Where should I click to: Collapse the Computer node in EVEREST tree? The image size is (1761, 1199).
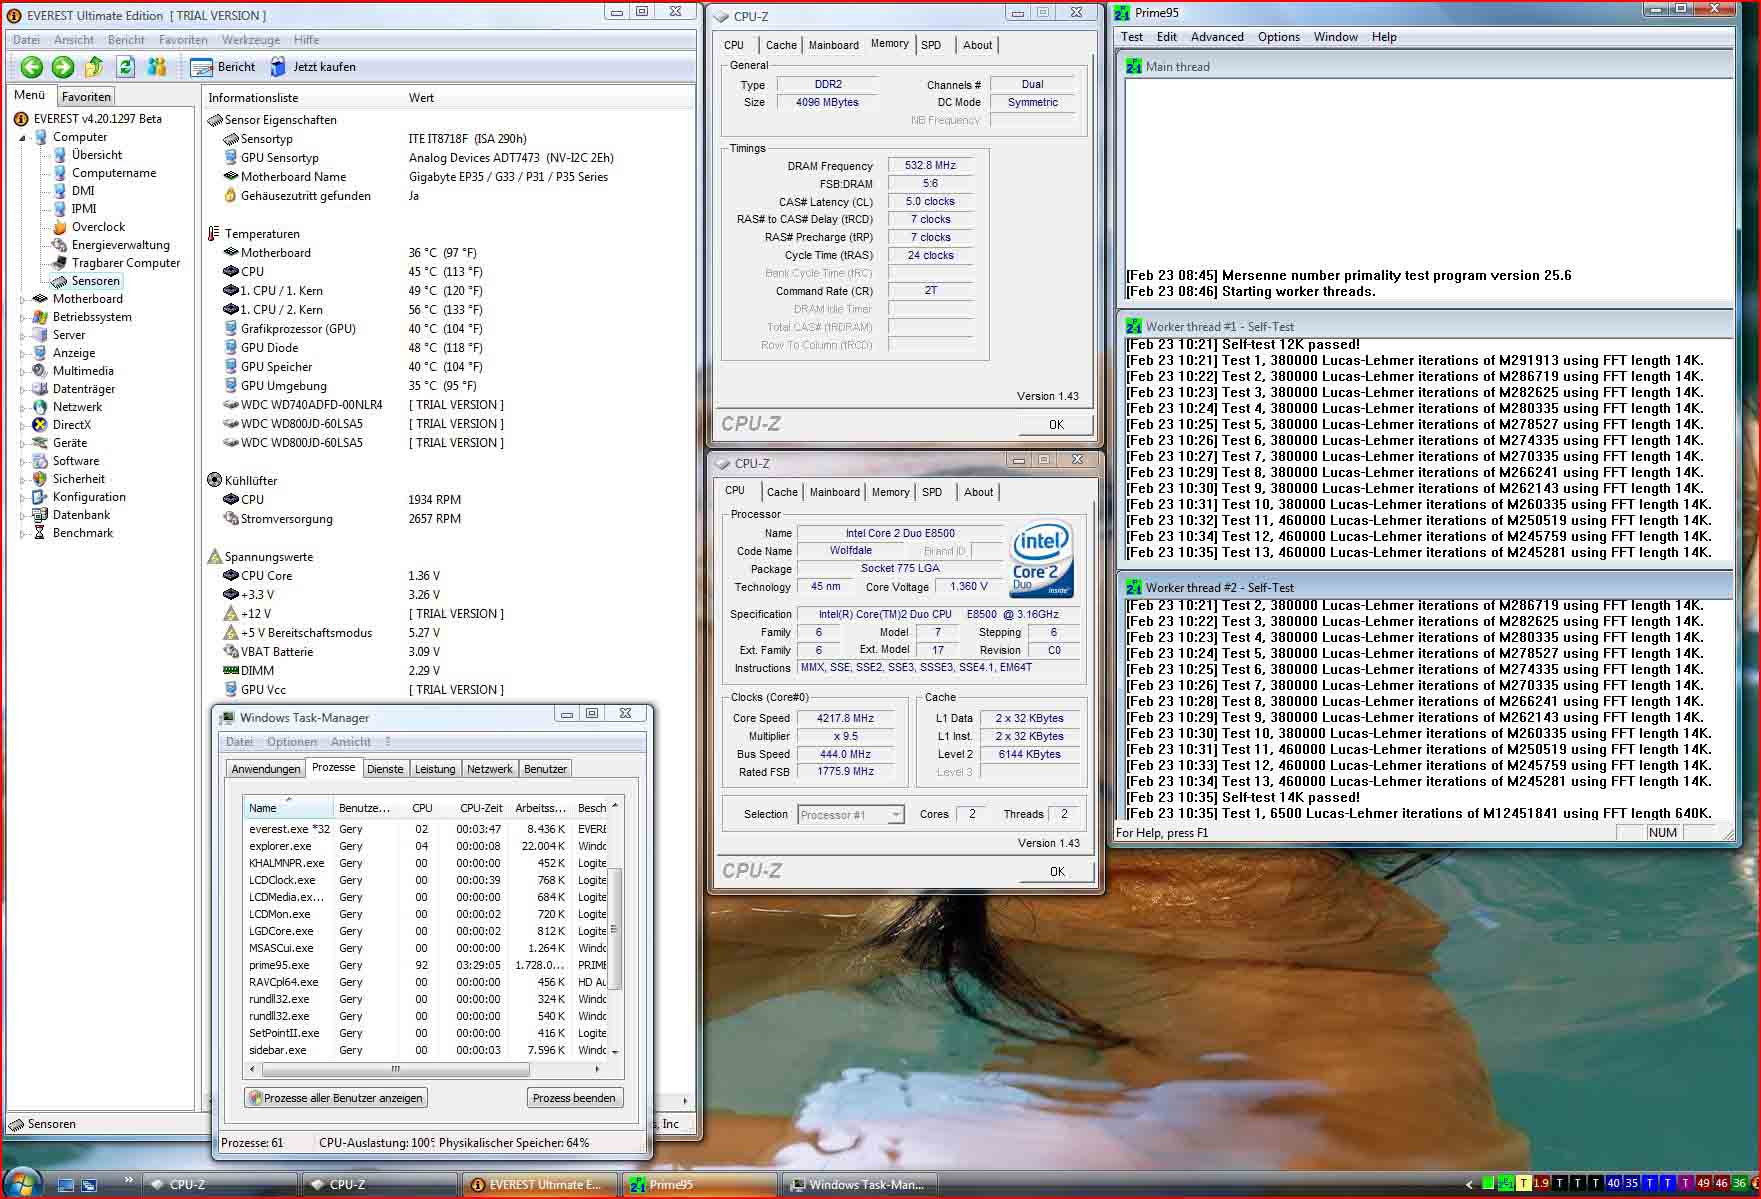[23, 138]
